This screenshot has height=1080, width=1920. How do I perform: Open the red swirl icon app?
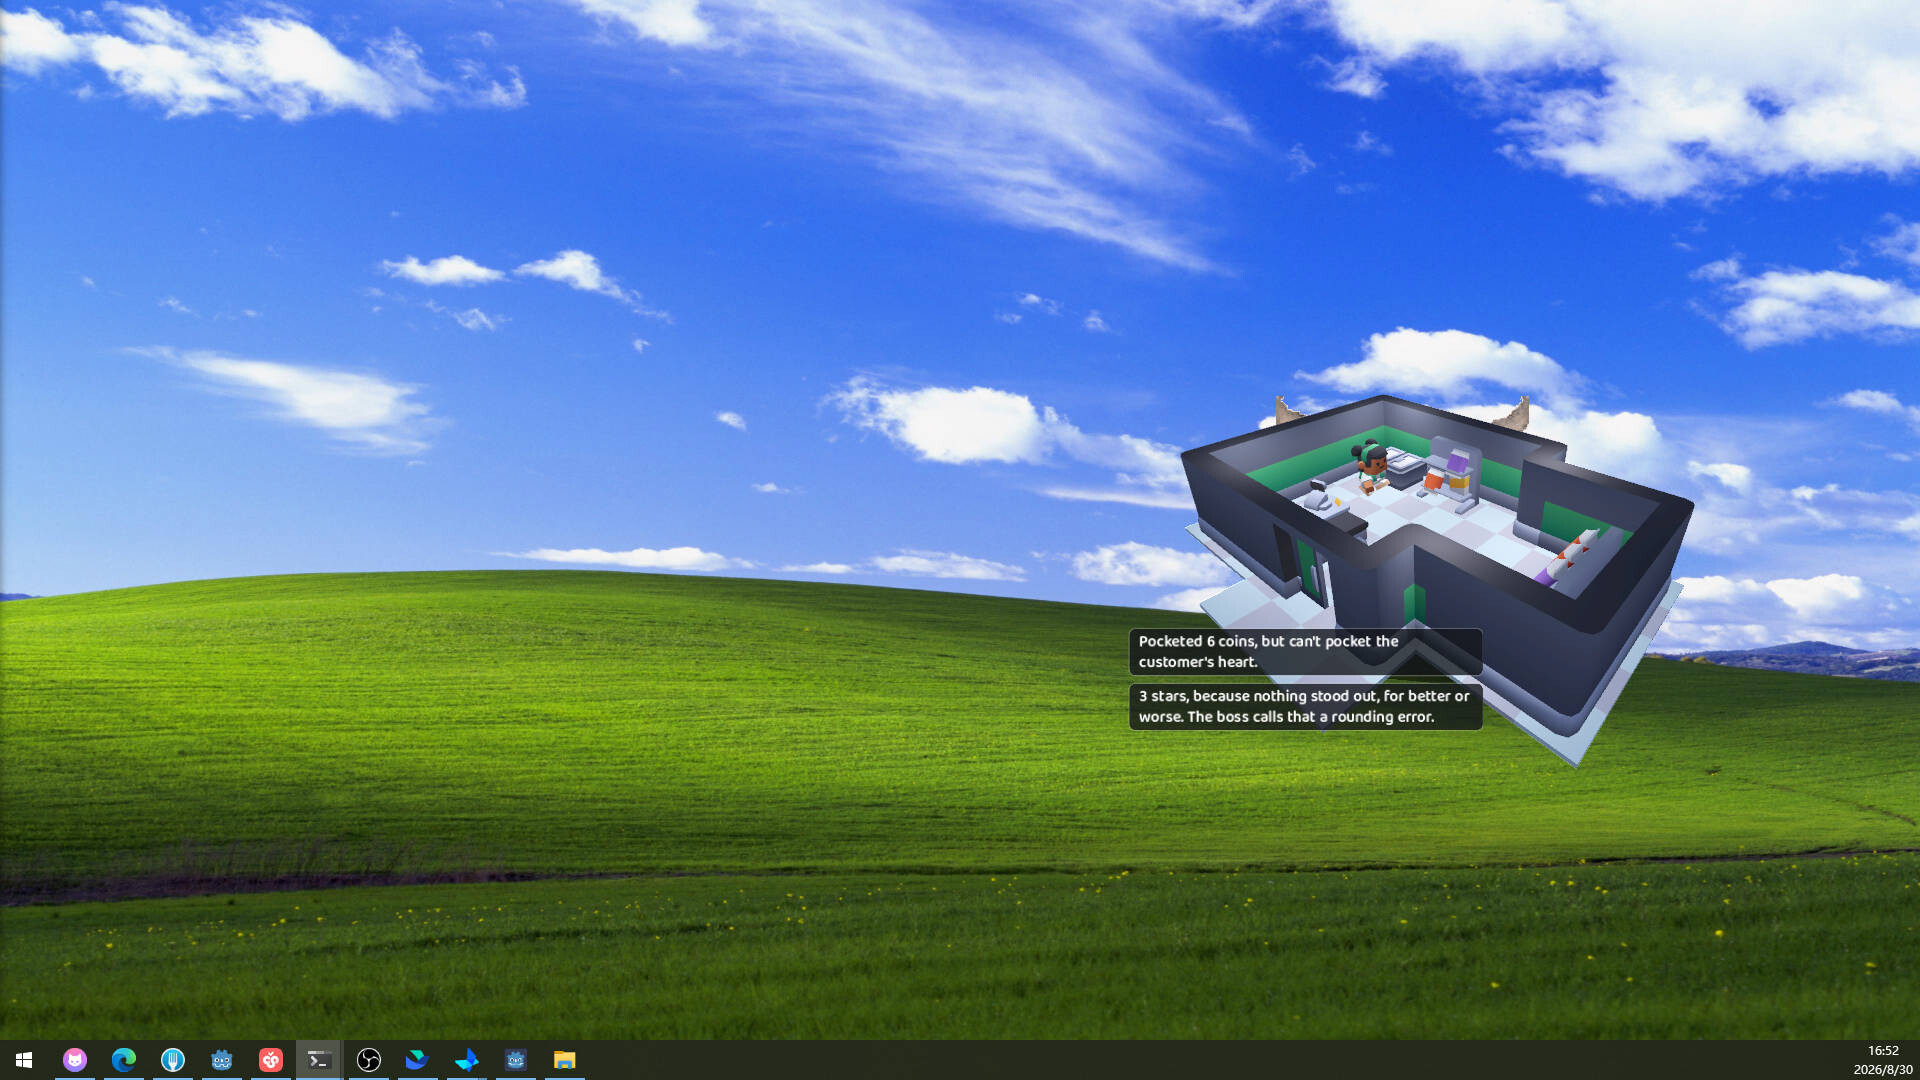point(271,1060)
